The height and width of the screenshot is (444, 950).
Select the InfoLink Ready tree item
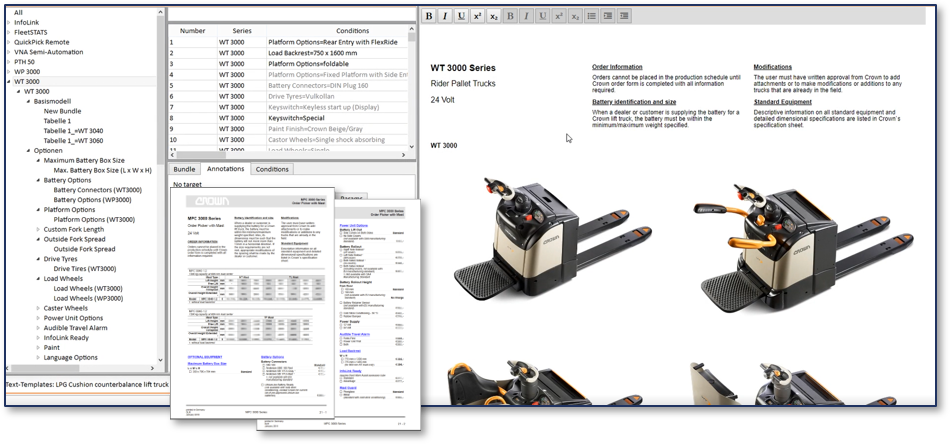pyautogui.click(x=66, y=338)
